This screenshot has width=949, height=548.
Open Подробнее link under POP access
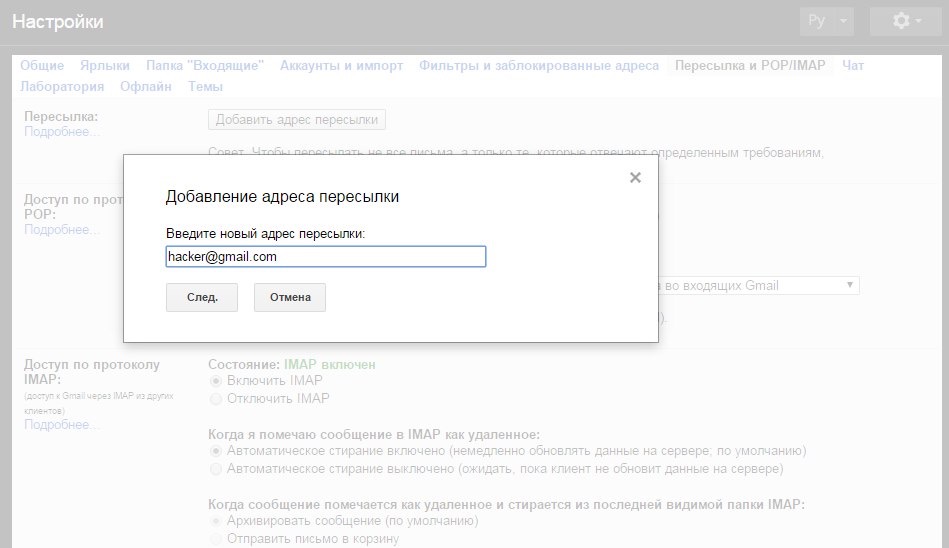coord(62,229)
